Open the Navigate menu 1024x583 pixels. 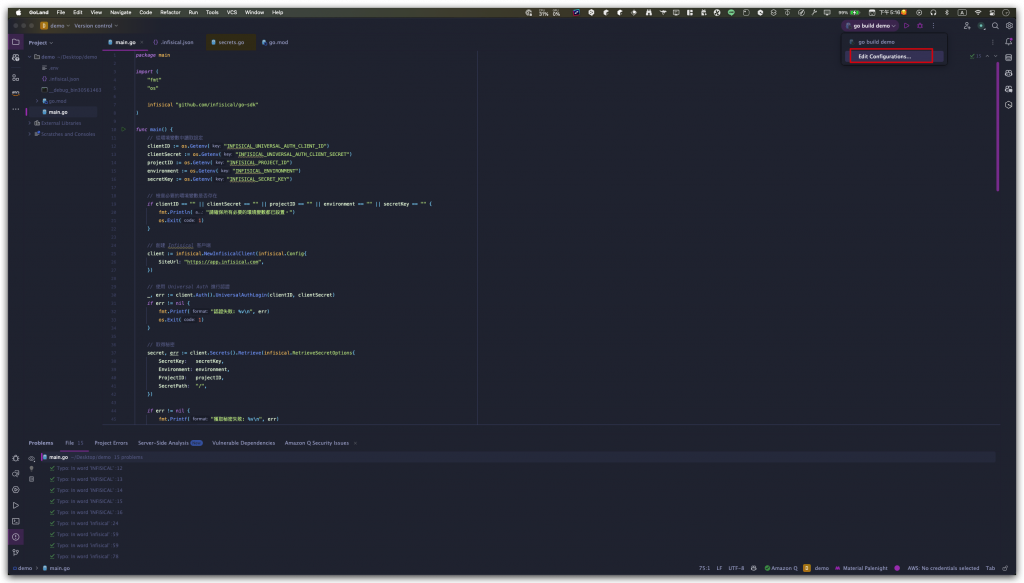[121, 12]
